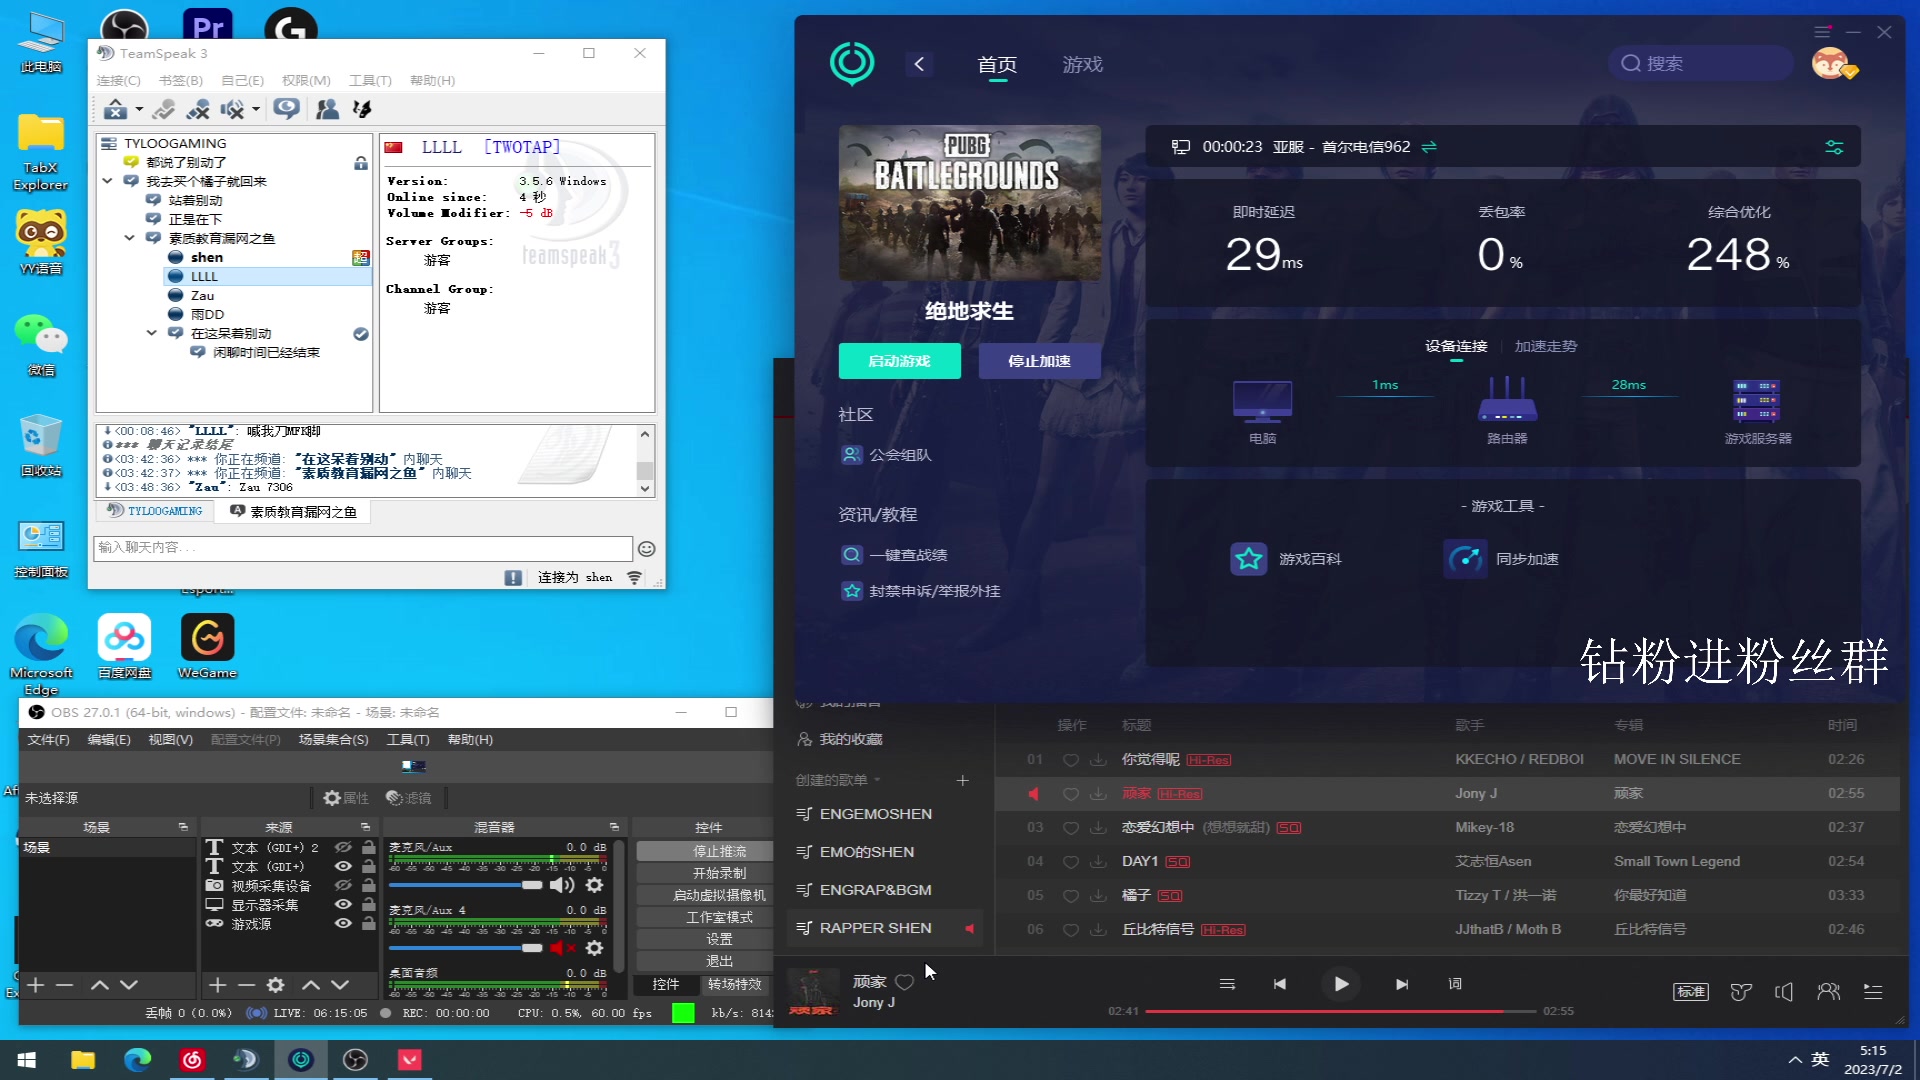Image resolution: width=1920 pixels, height=1080 pixels.
Task: Play the music player track
Action: [x=1341, y=984]
